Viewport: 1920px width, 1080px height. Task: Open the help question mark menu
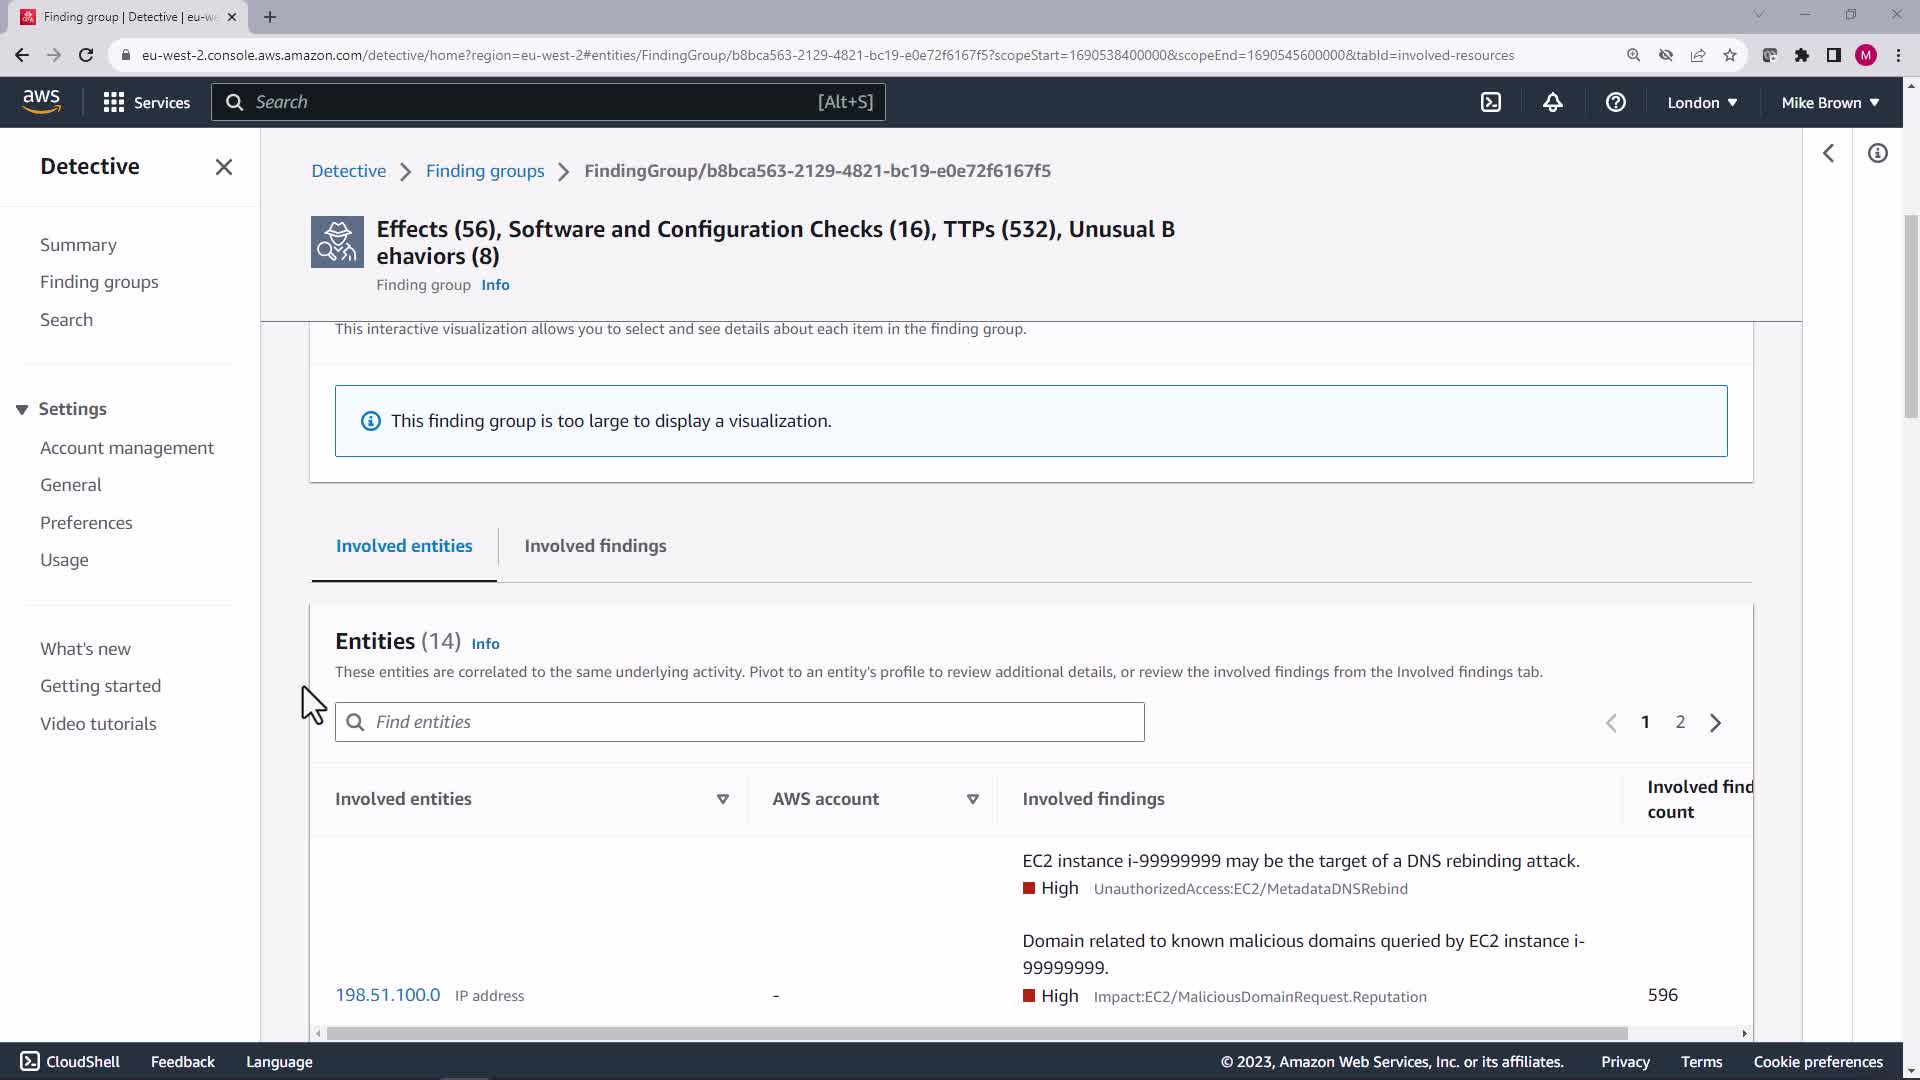[x=1615, y=102]
